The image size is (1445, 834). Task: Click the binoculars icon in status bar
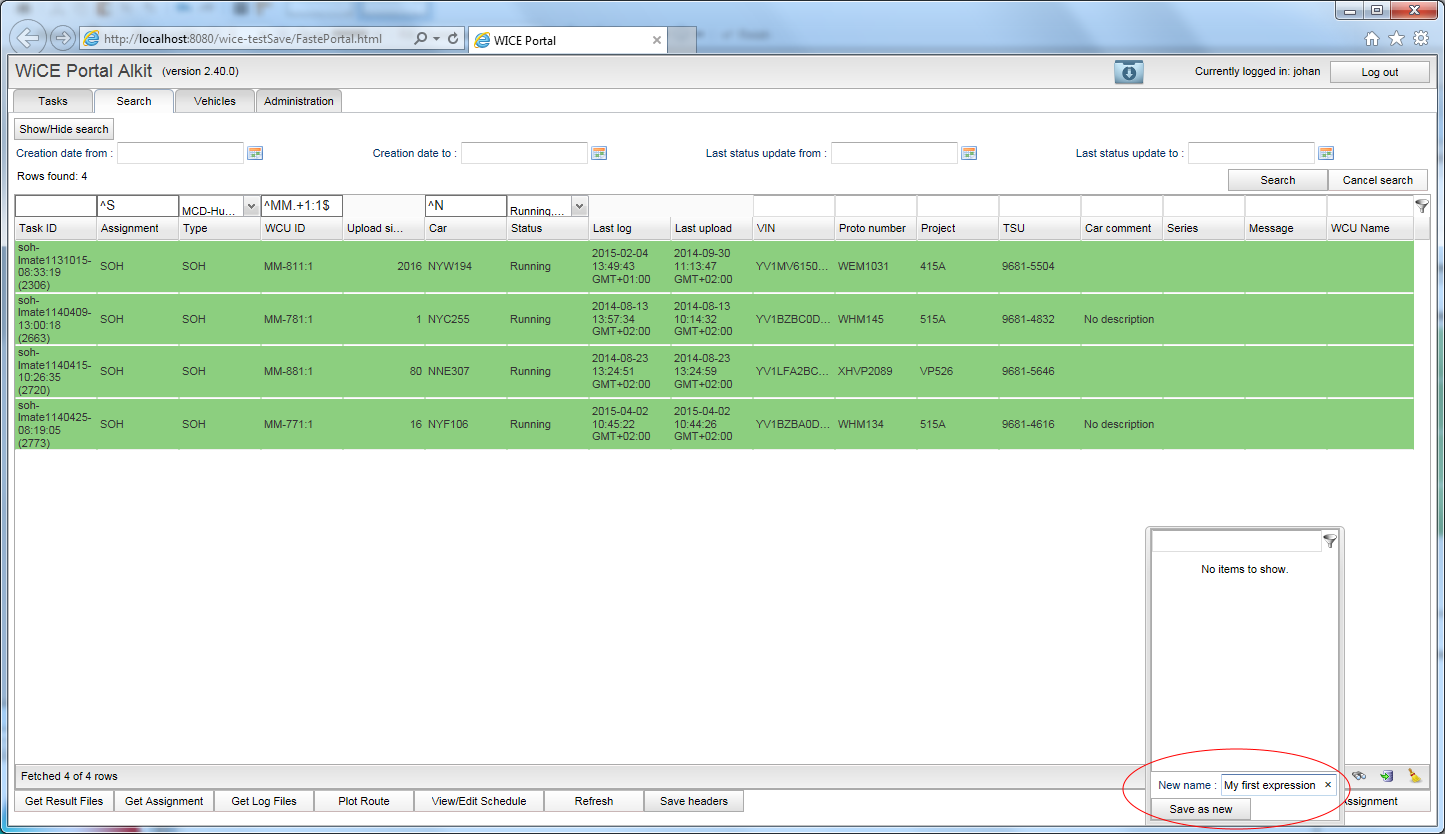[1359, 776]
